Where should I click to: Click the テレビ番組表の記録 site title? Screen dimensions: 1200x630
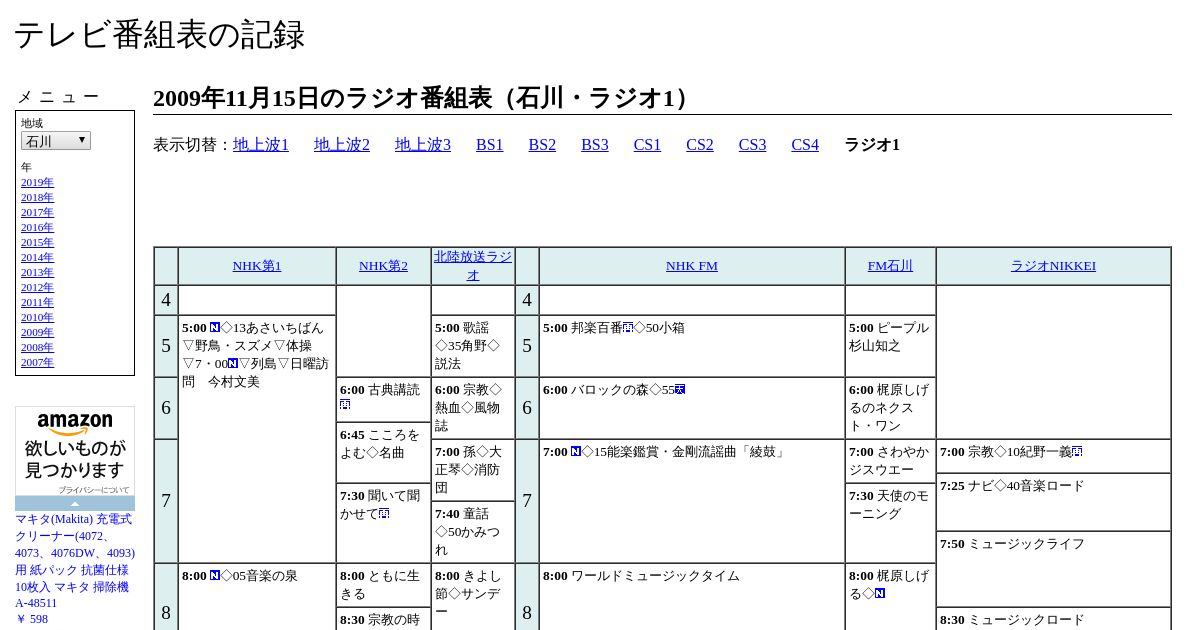pos(159,35)
